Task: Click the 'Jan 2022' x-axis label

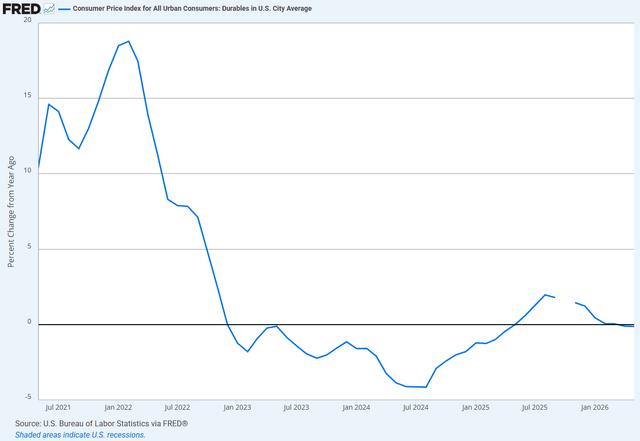Action: coord(118,407)
